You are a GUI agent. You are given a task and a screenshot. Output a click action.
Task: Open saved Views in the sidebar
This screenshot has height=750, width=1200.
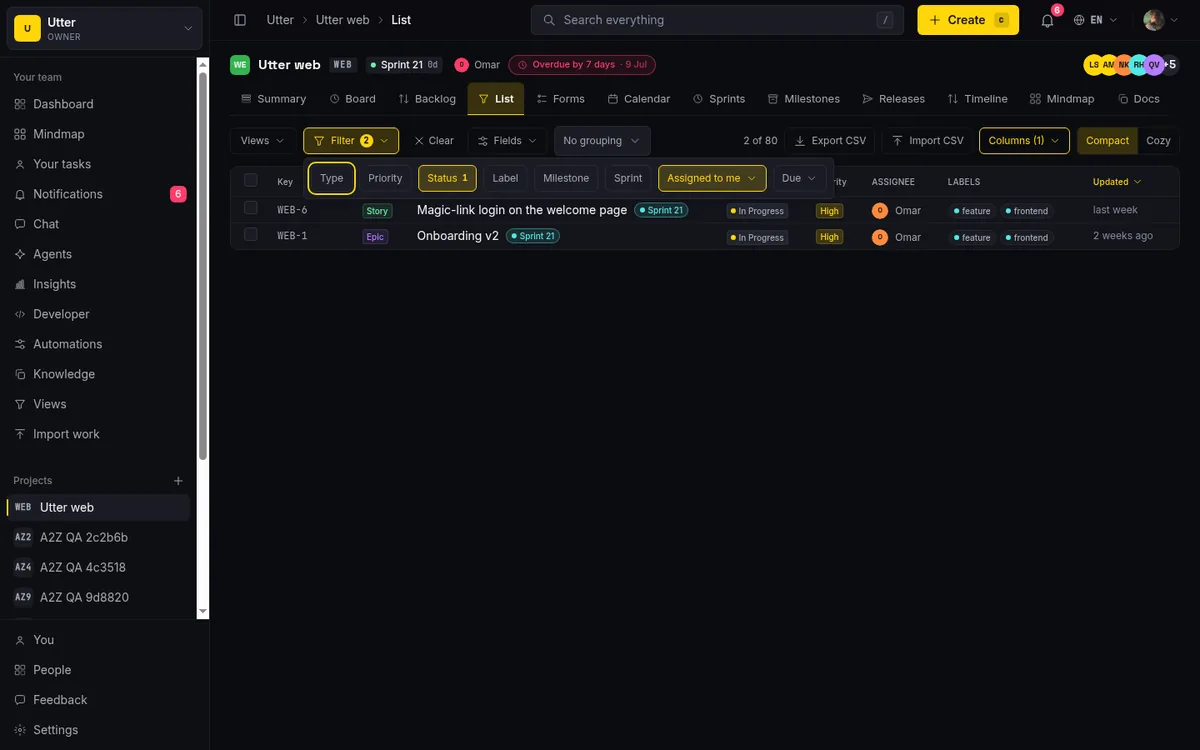coord(98,404)
